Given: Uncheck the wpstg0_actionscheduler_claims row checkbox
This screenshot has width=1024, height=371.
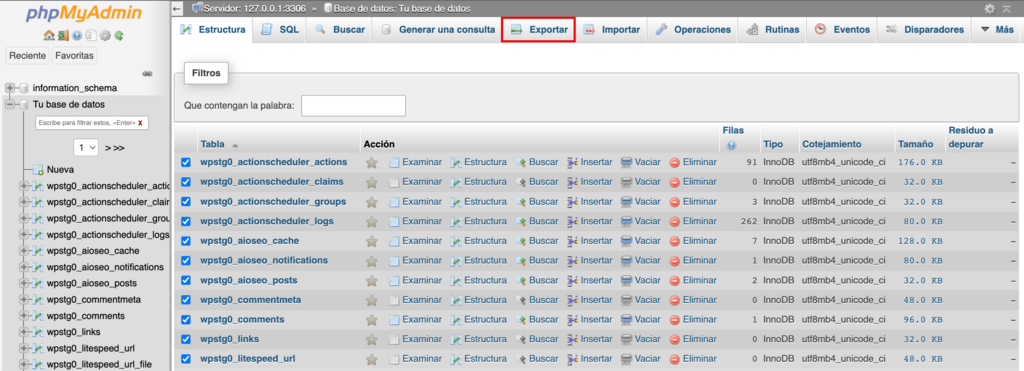Looking at the screenshot, I should pos(185,182).
